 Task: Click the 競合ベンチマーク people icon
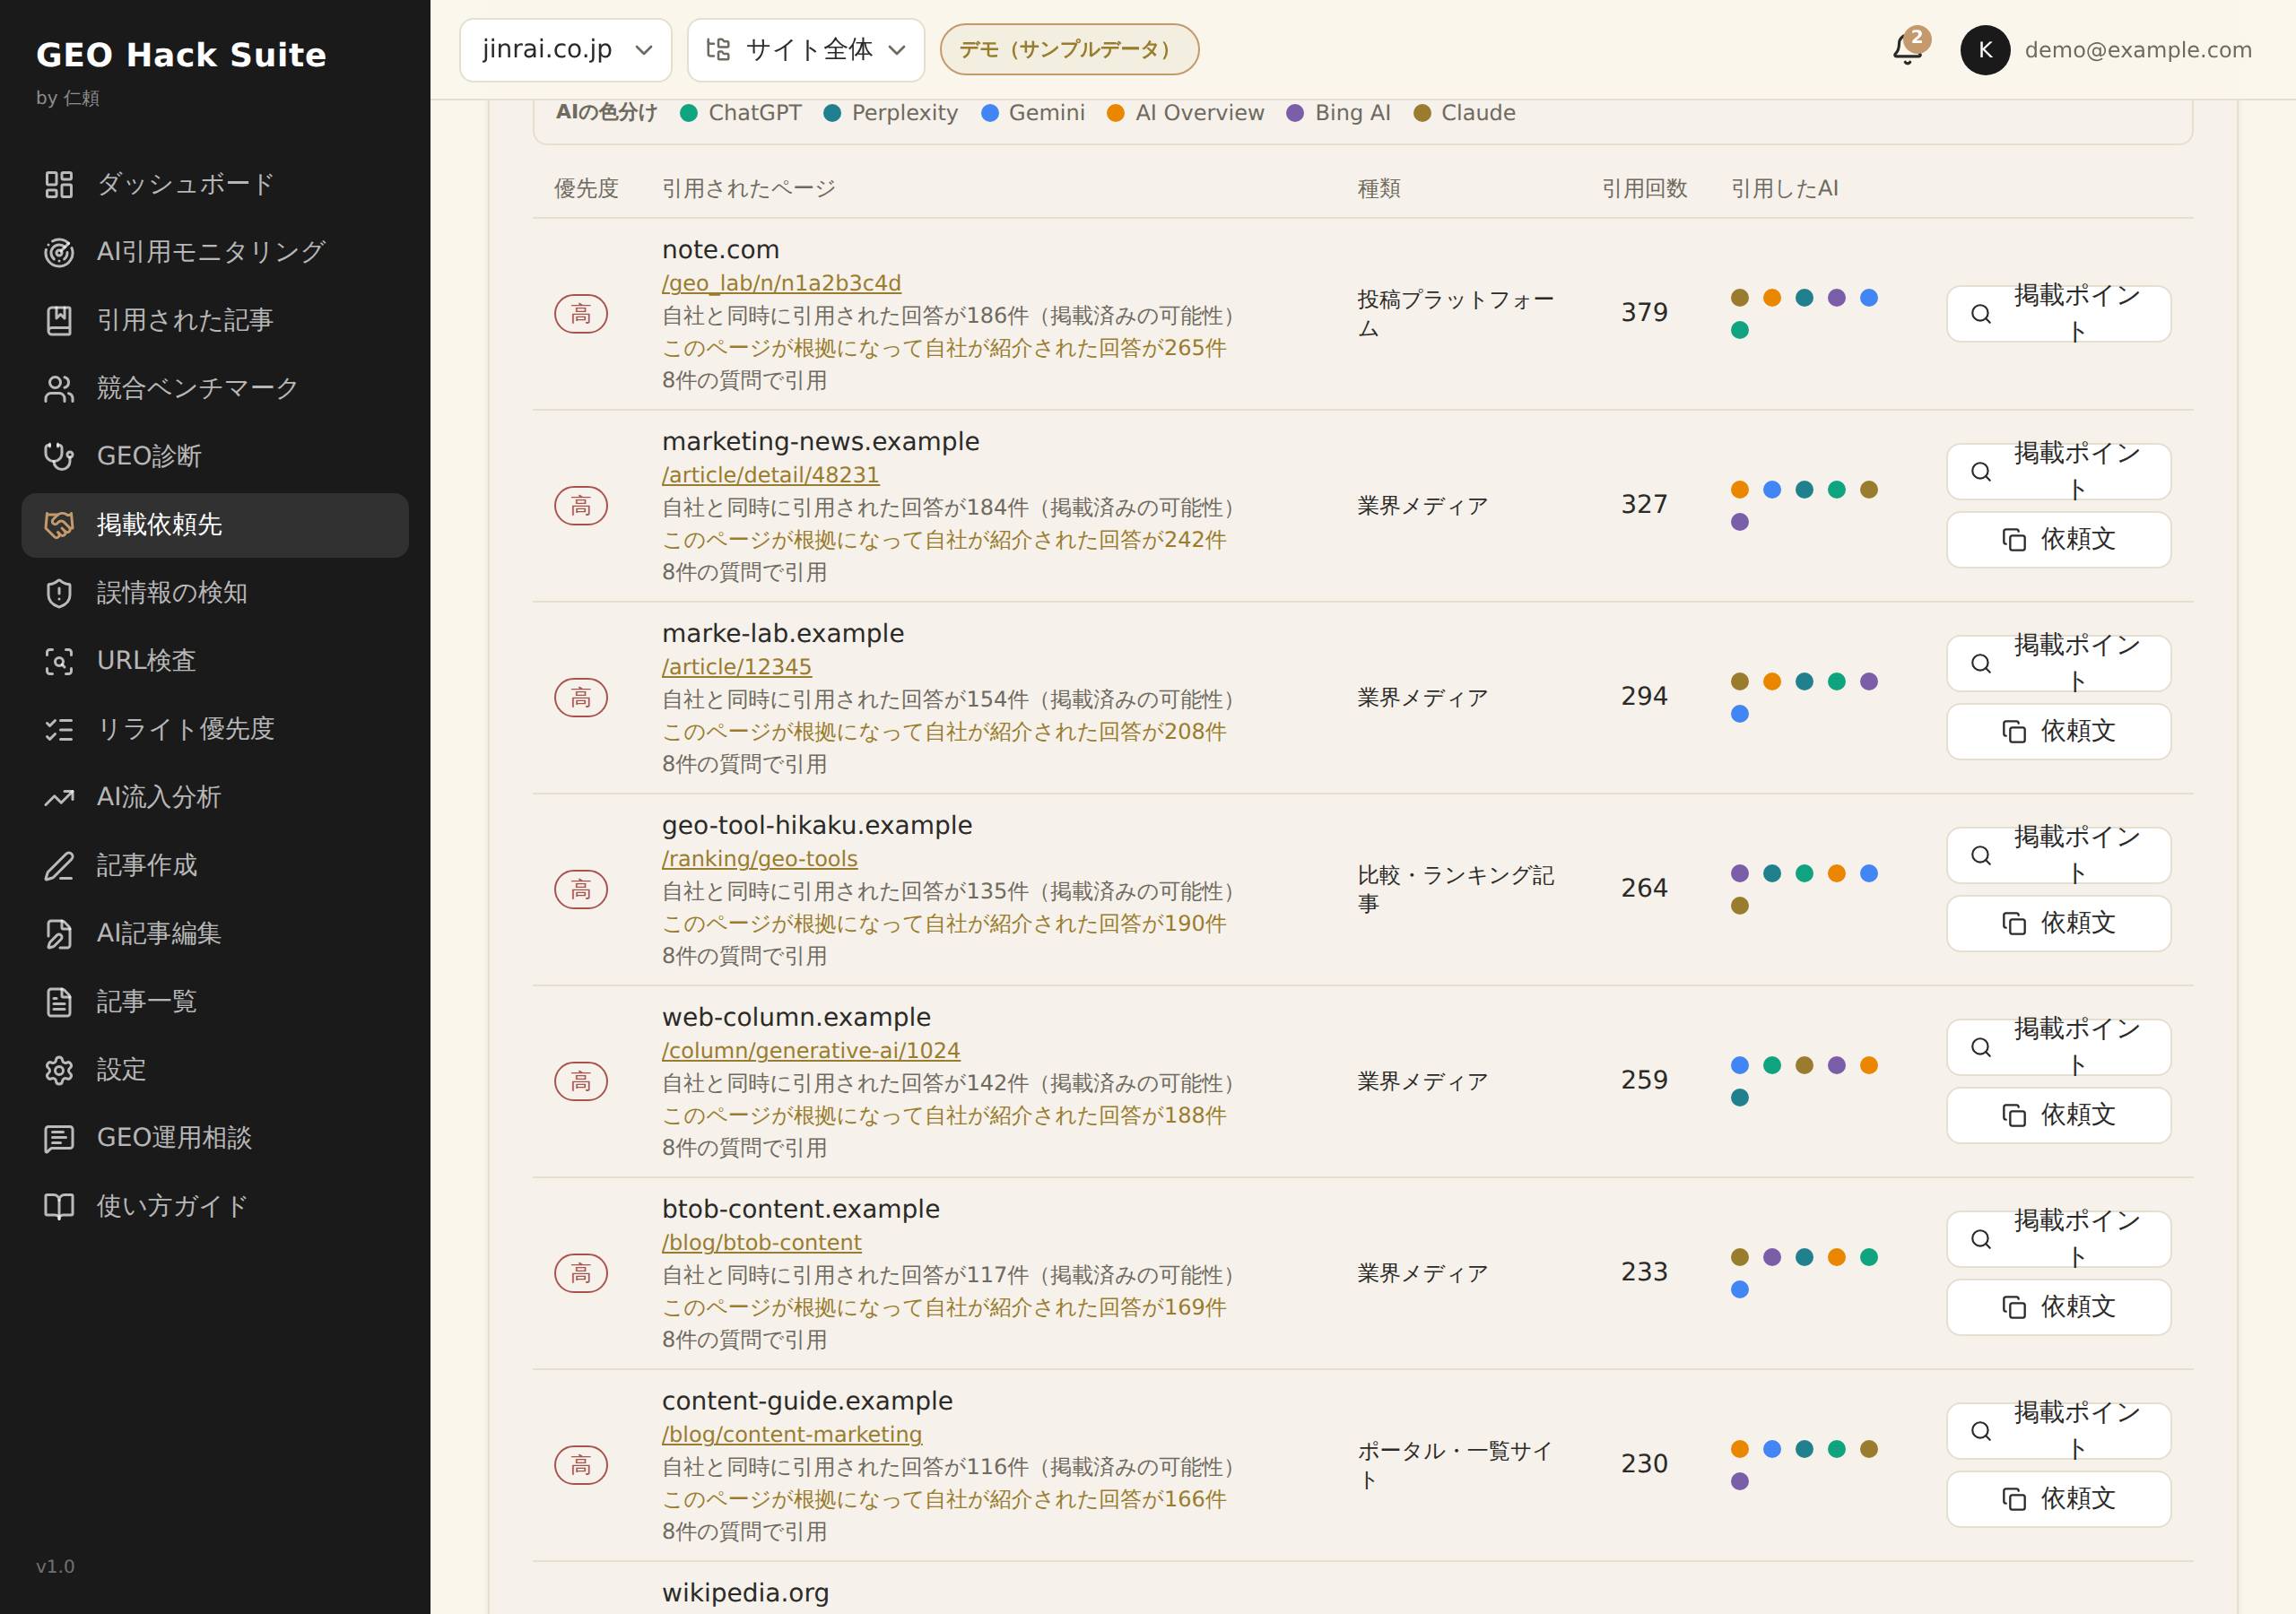(x=59, y=388)
